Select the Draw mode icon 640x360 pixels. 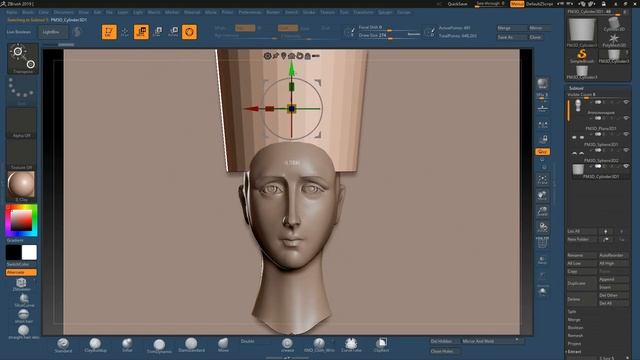[125, 32]
